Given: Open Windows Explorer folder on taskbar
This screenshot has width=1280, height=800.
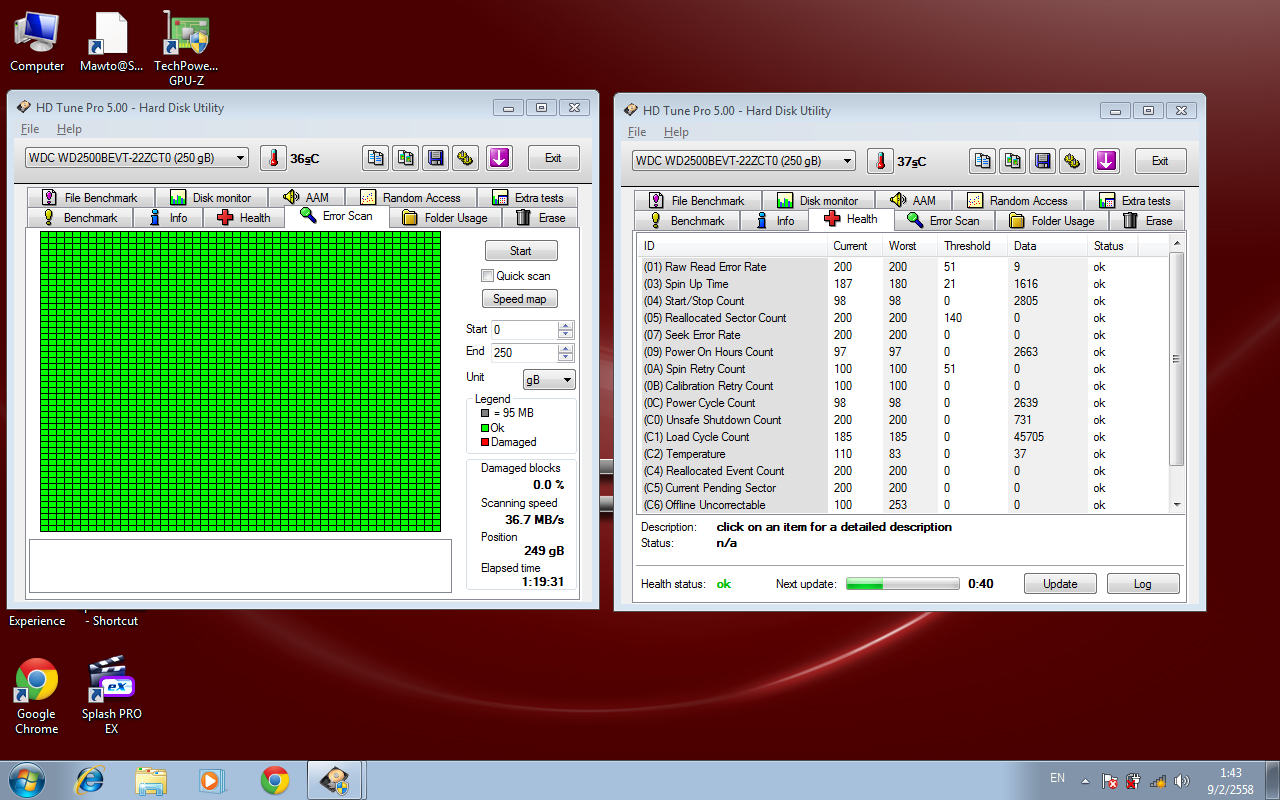Looking at the screenshot, I should click(151, 779).
